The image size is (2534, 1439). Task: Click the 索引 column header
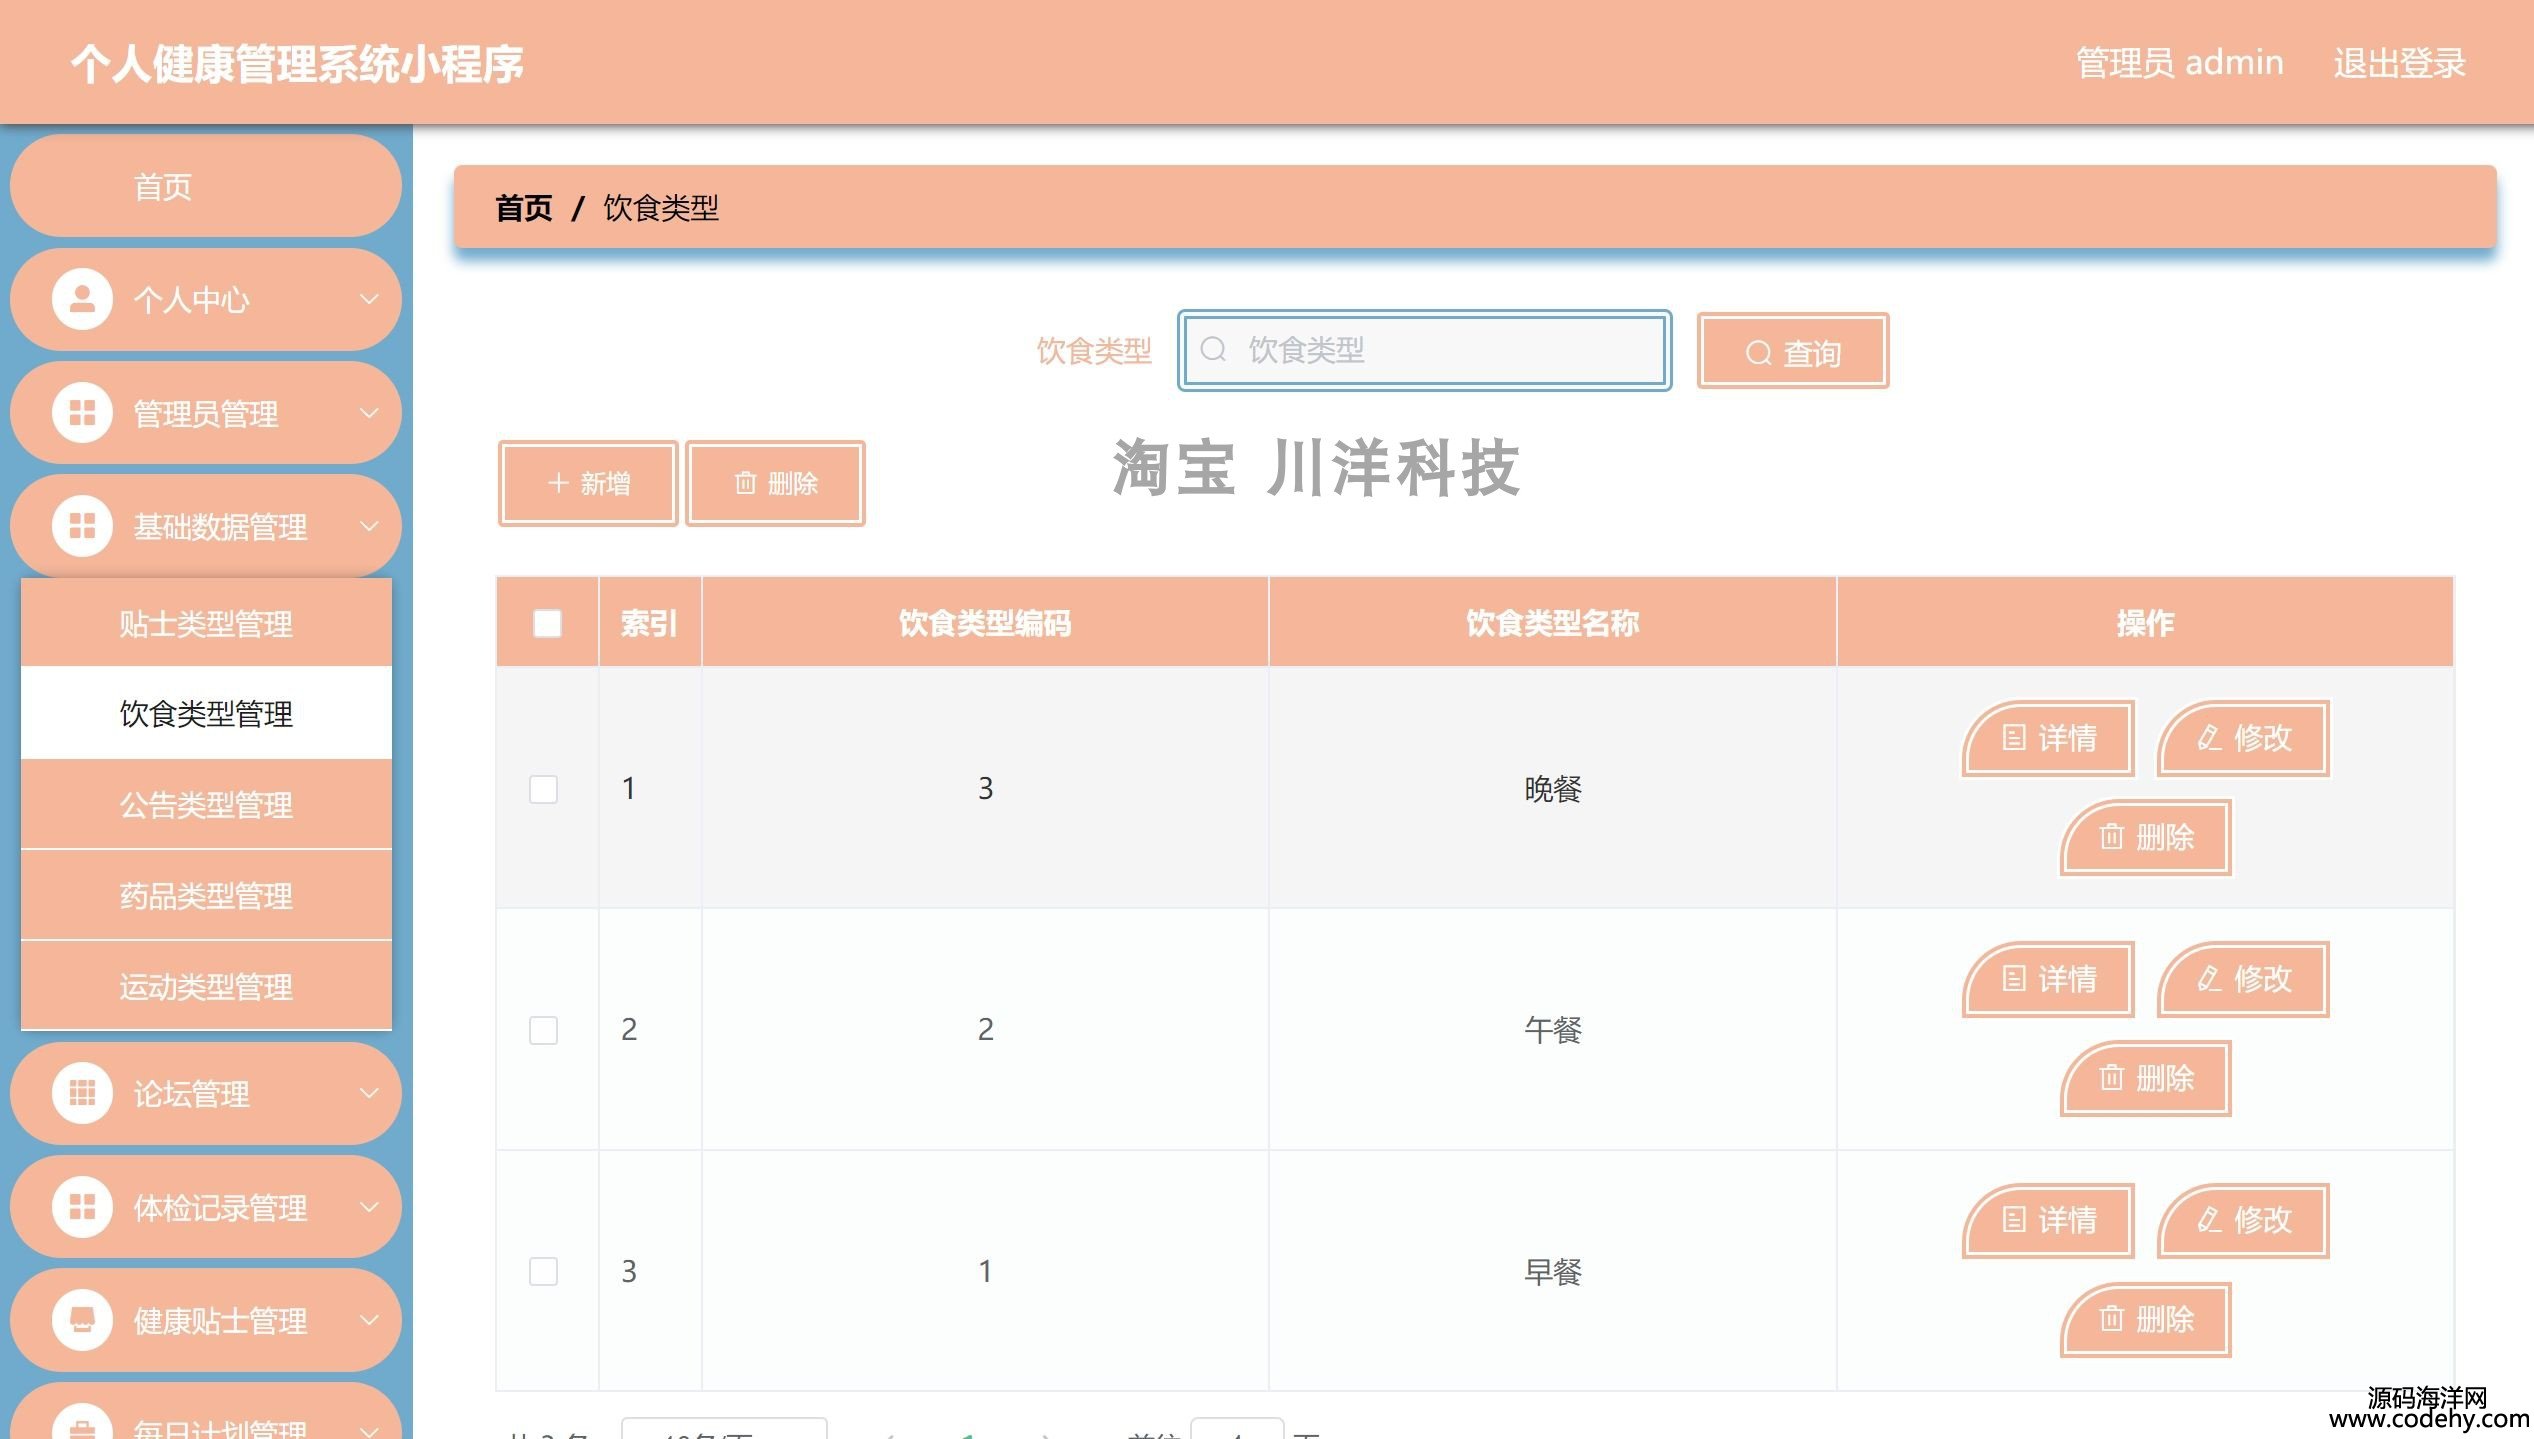[649, 623]
